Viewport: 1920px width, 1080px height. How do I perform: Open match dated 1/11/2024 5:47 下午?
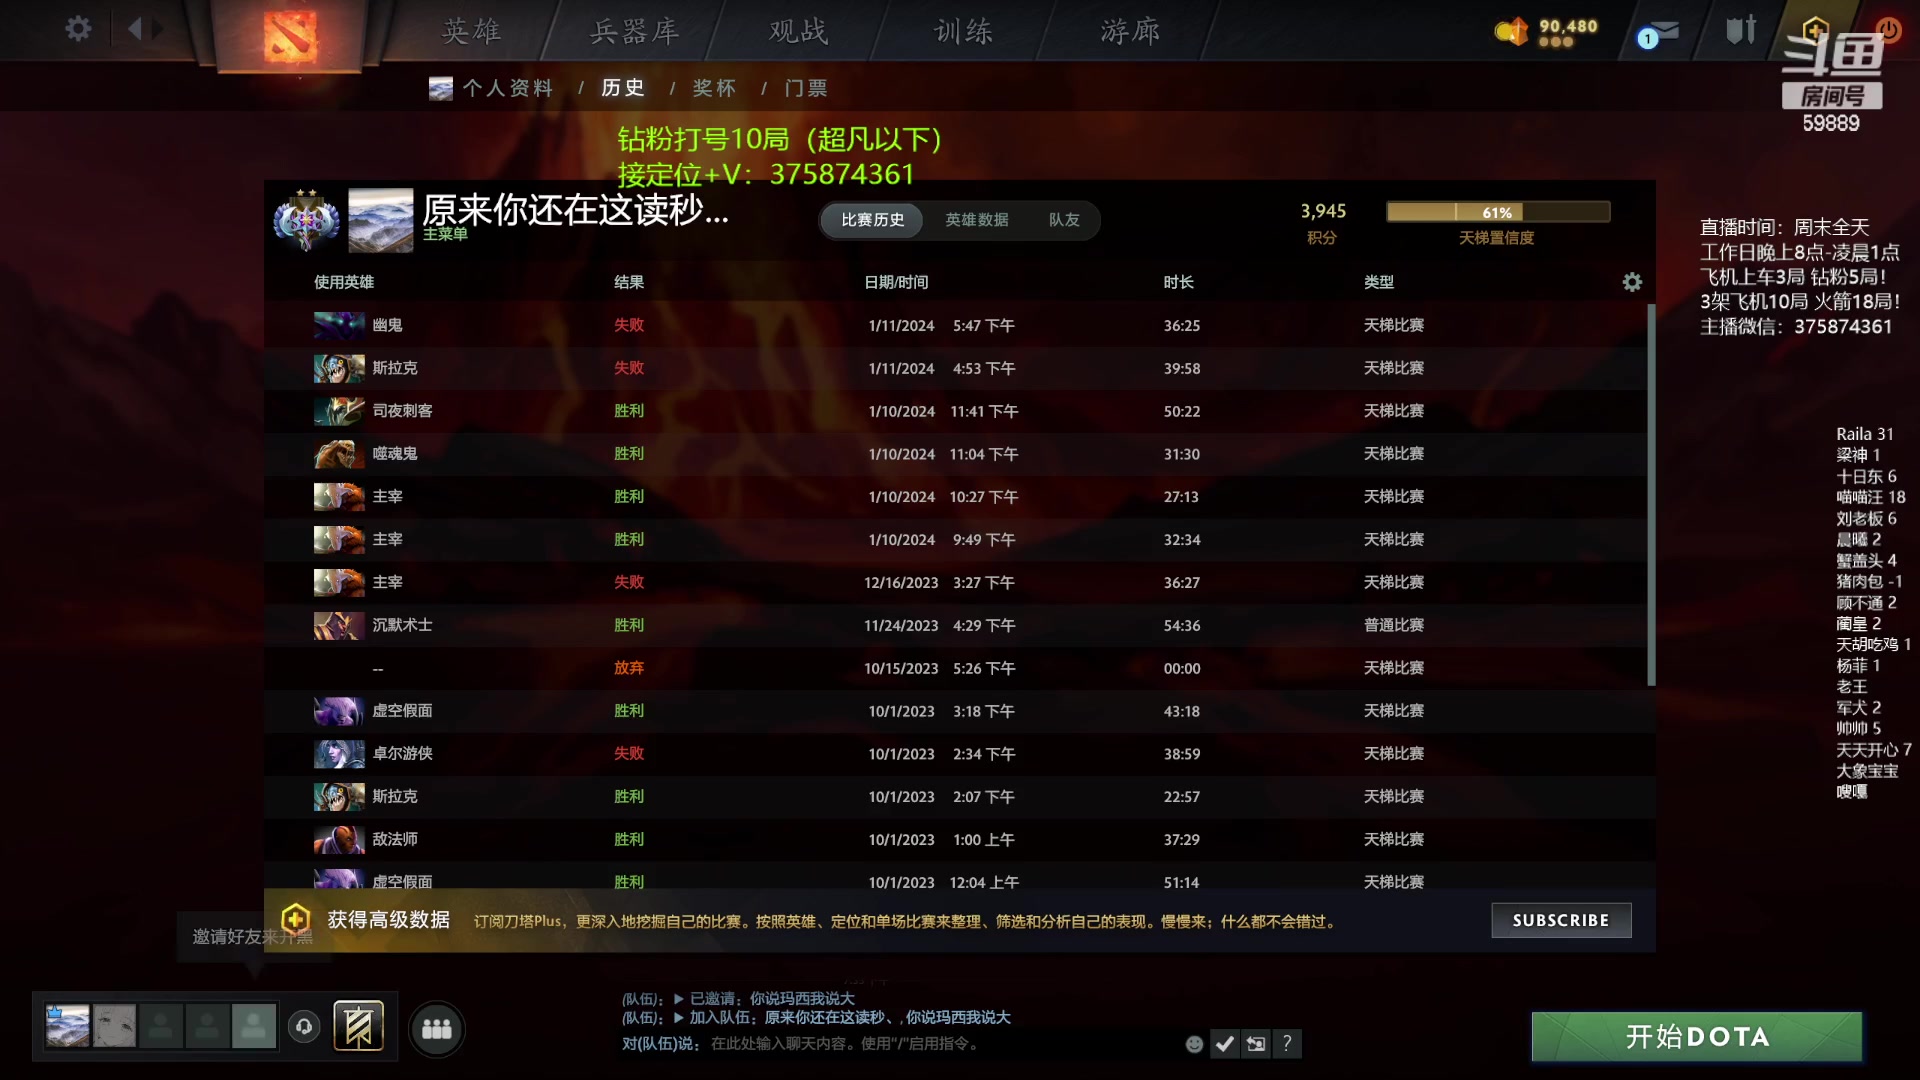click(x=955, y=325)
